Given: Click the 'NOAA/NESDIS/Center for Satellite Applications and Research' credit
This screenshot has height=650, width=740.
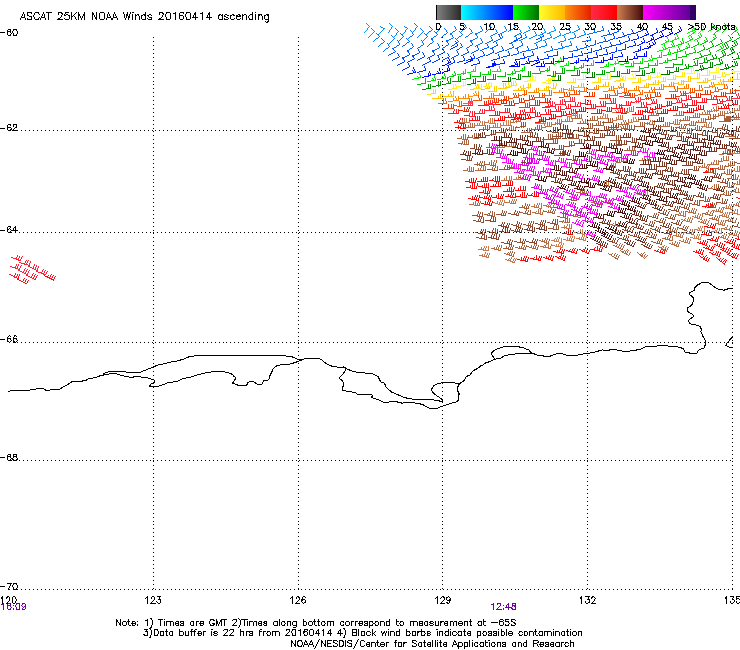Looking at the screenshot, I should tap(432, 644).
